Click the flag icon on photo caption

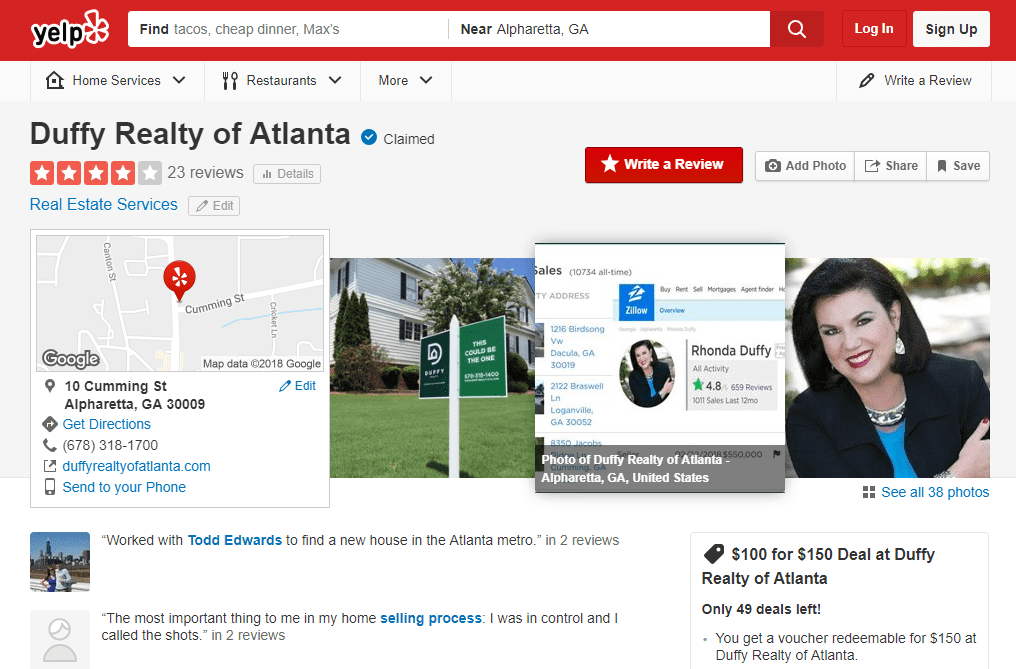pyautogui.click(x=776, y=455)
